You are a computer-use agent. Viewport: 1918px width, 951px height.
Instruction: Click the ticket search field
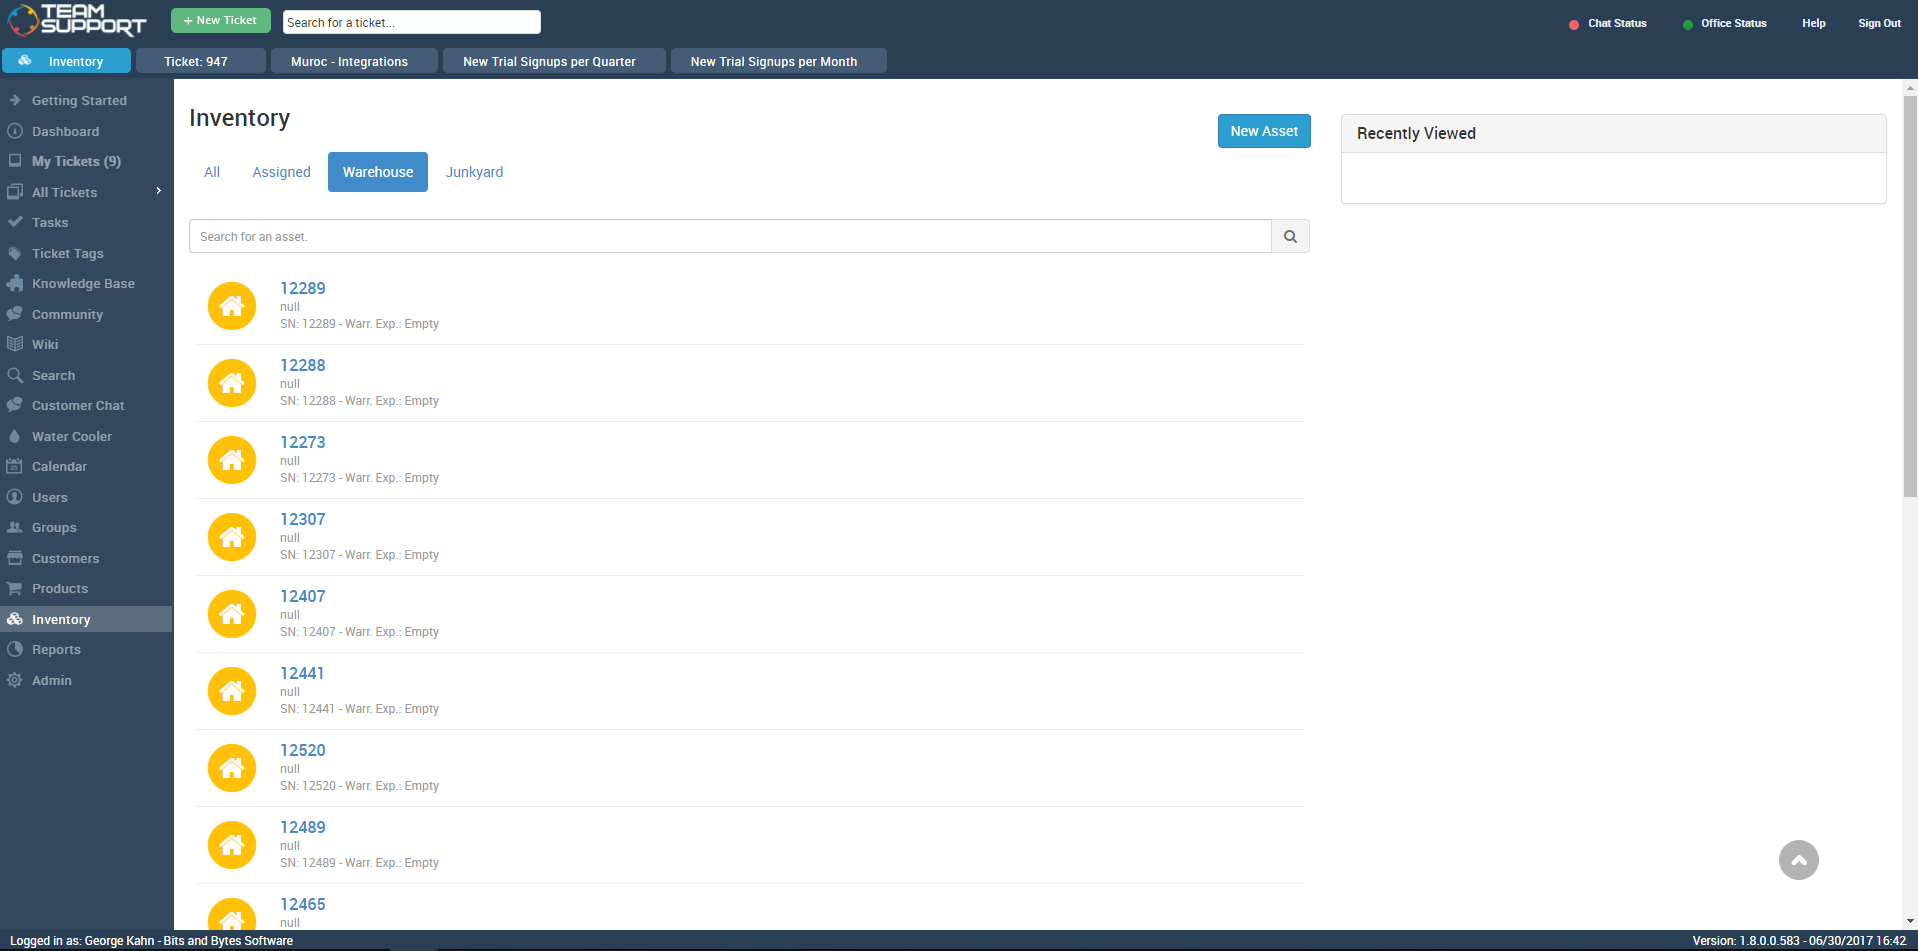(412, 22)
